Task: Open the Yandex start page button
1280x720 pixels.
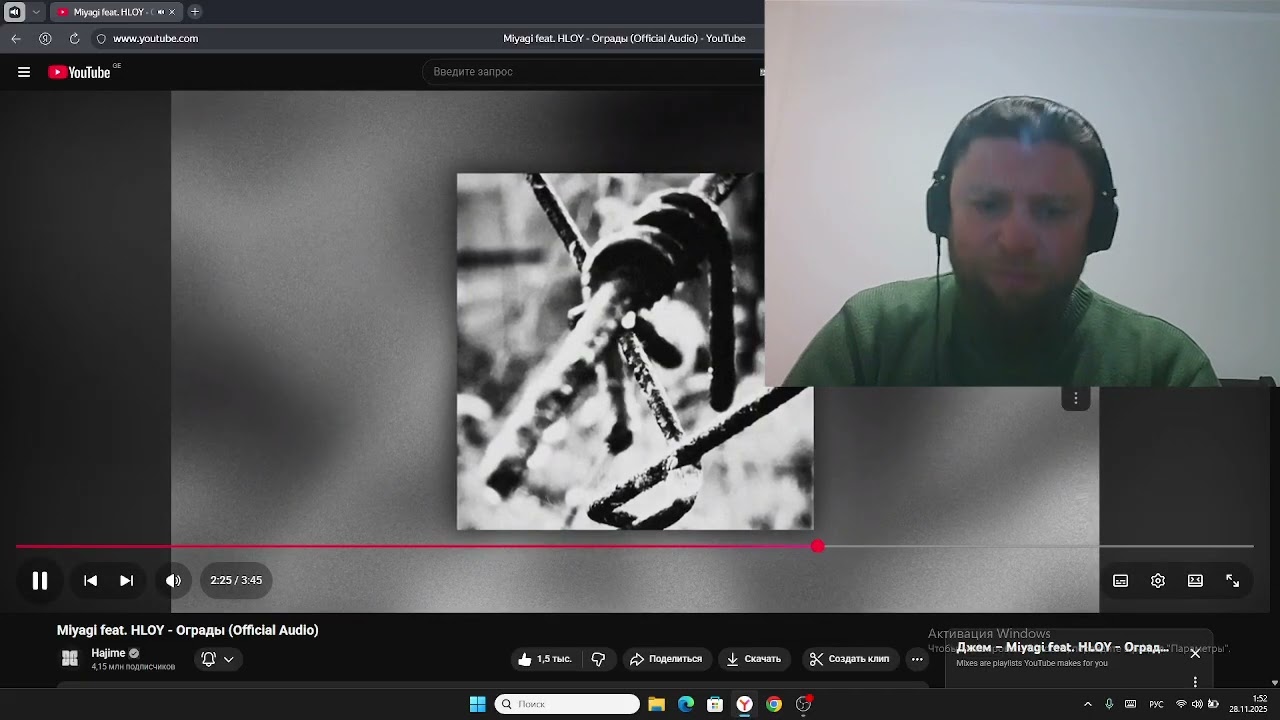Action: (x=45, y=39)
